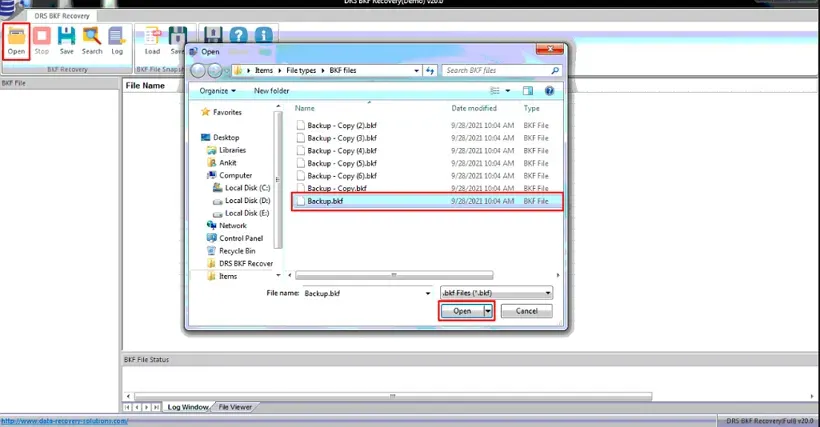Click the blue question mark help toolbar icon
This screenshot has width=820, height=427.
tap(238, 35)
